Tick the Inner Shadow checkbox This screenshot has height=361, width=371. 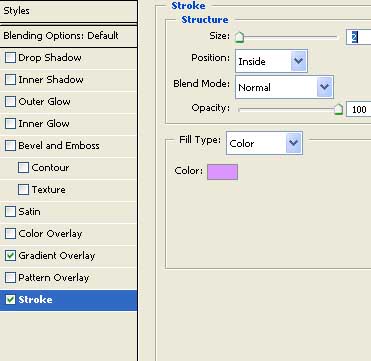pyautogui.click(x=10, y=80)
